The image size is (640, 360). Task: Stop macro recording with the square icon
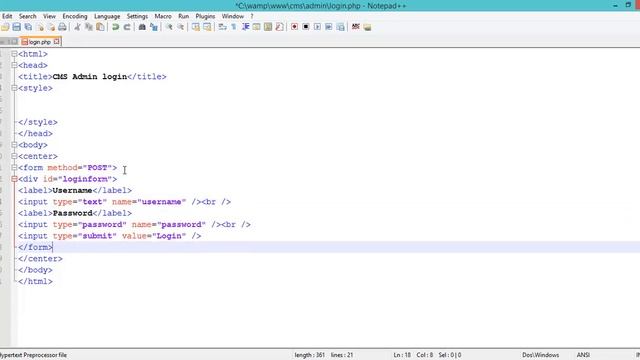click(306, 27)
